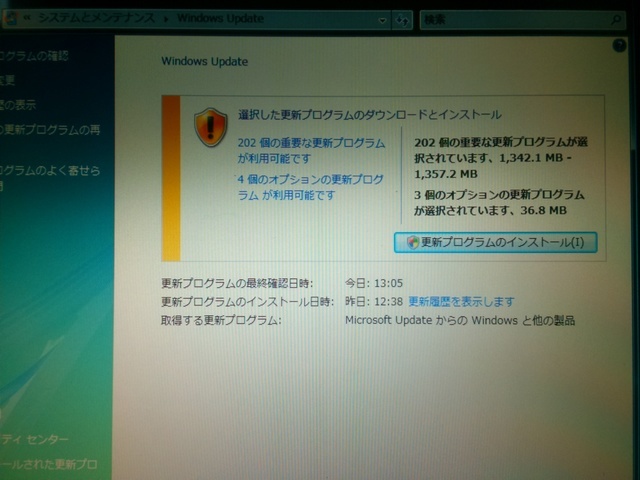Open the センター link in the sidebar
Viewport: 640px width, 480px height.
click(34, 440)
